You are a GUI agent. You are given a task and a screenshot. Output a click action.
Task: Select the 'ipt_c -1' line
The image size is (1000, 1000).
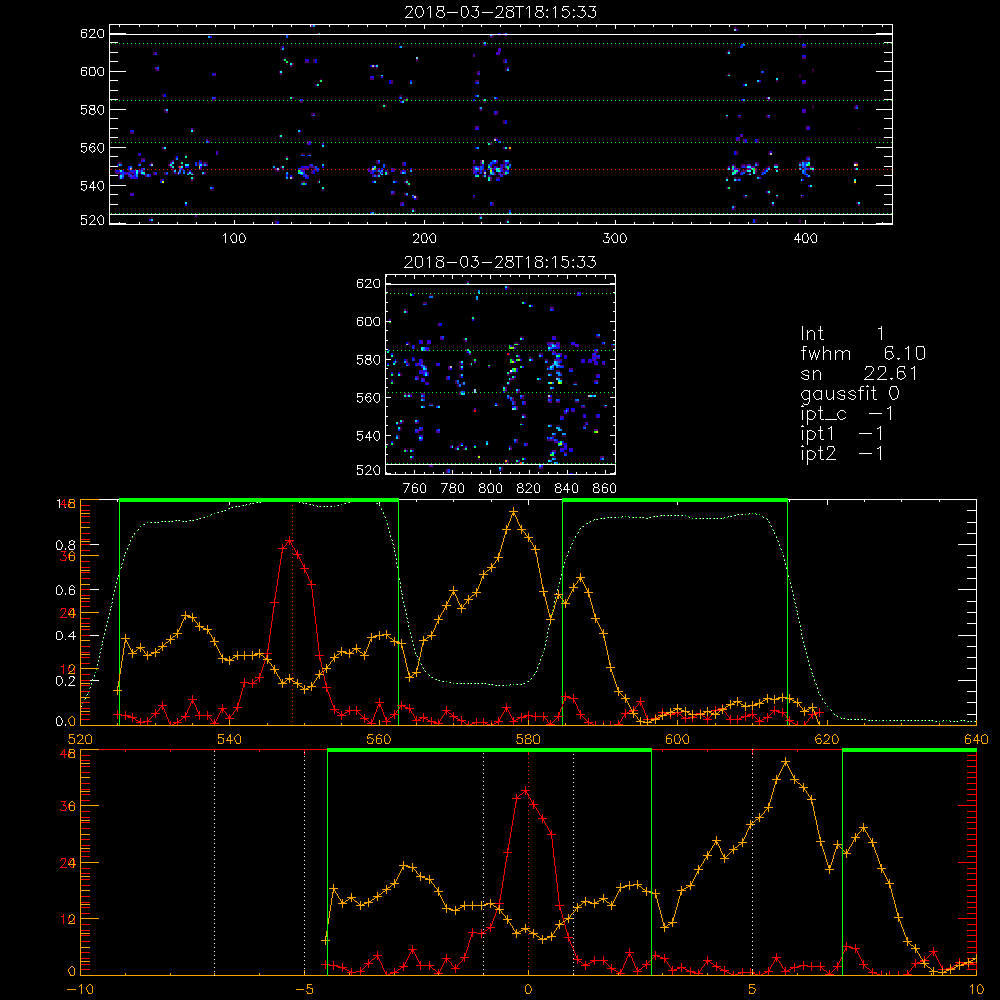(847, 414)
